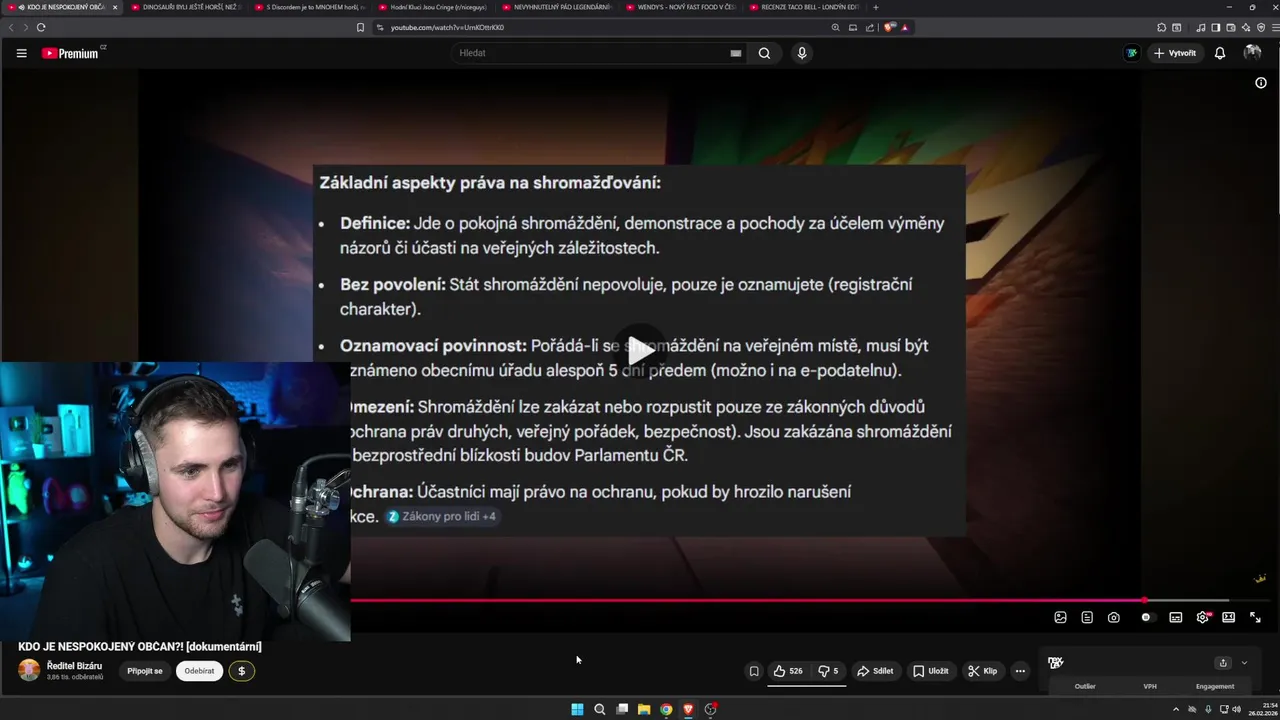Save video with Uložit button
The width and height of the screenshot is (1280, 720).
[930, 671]
